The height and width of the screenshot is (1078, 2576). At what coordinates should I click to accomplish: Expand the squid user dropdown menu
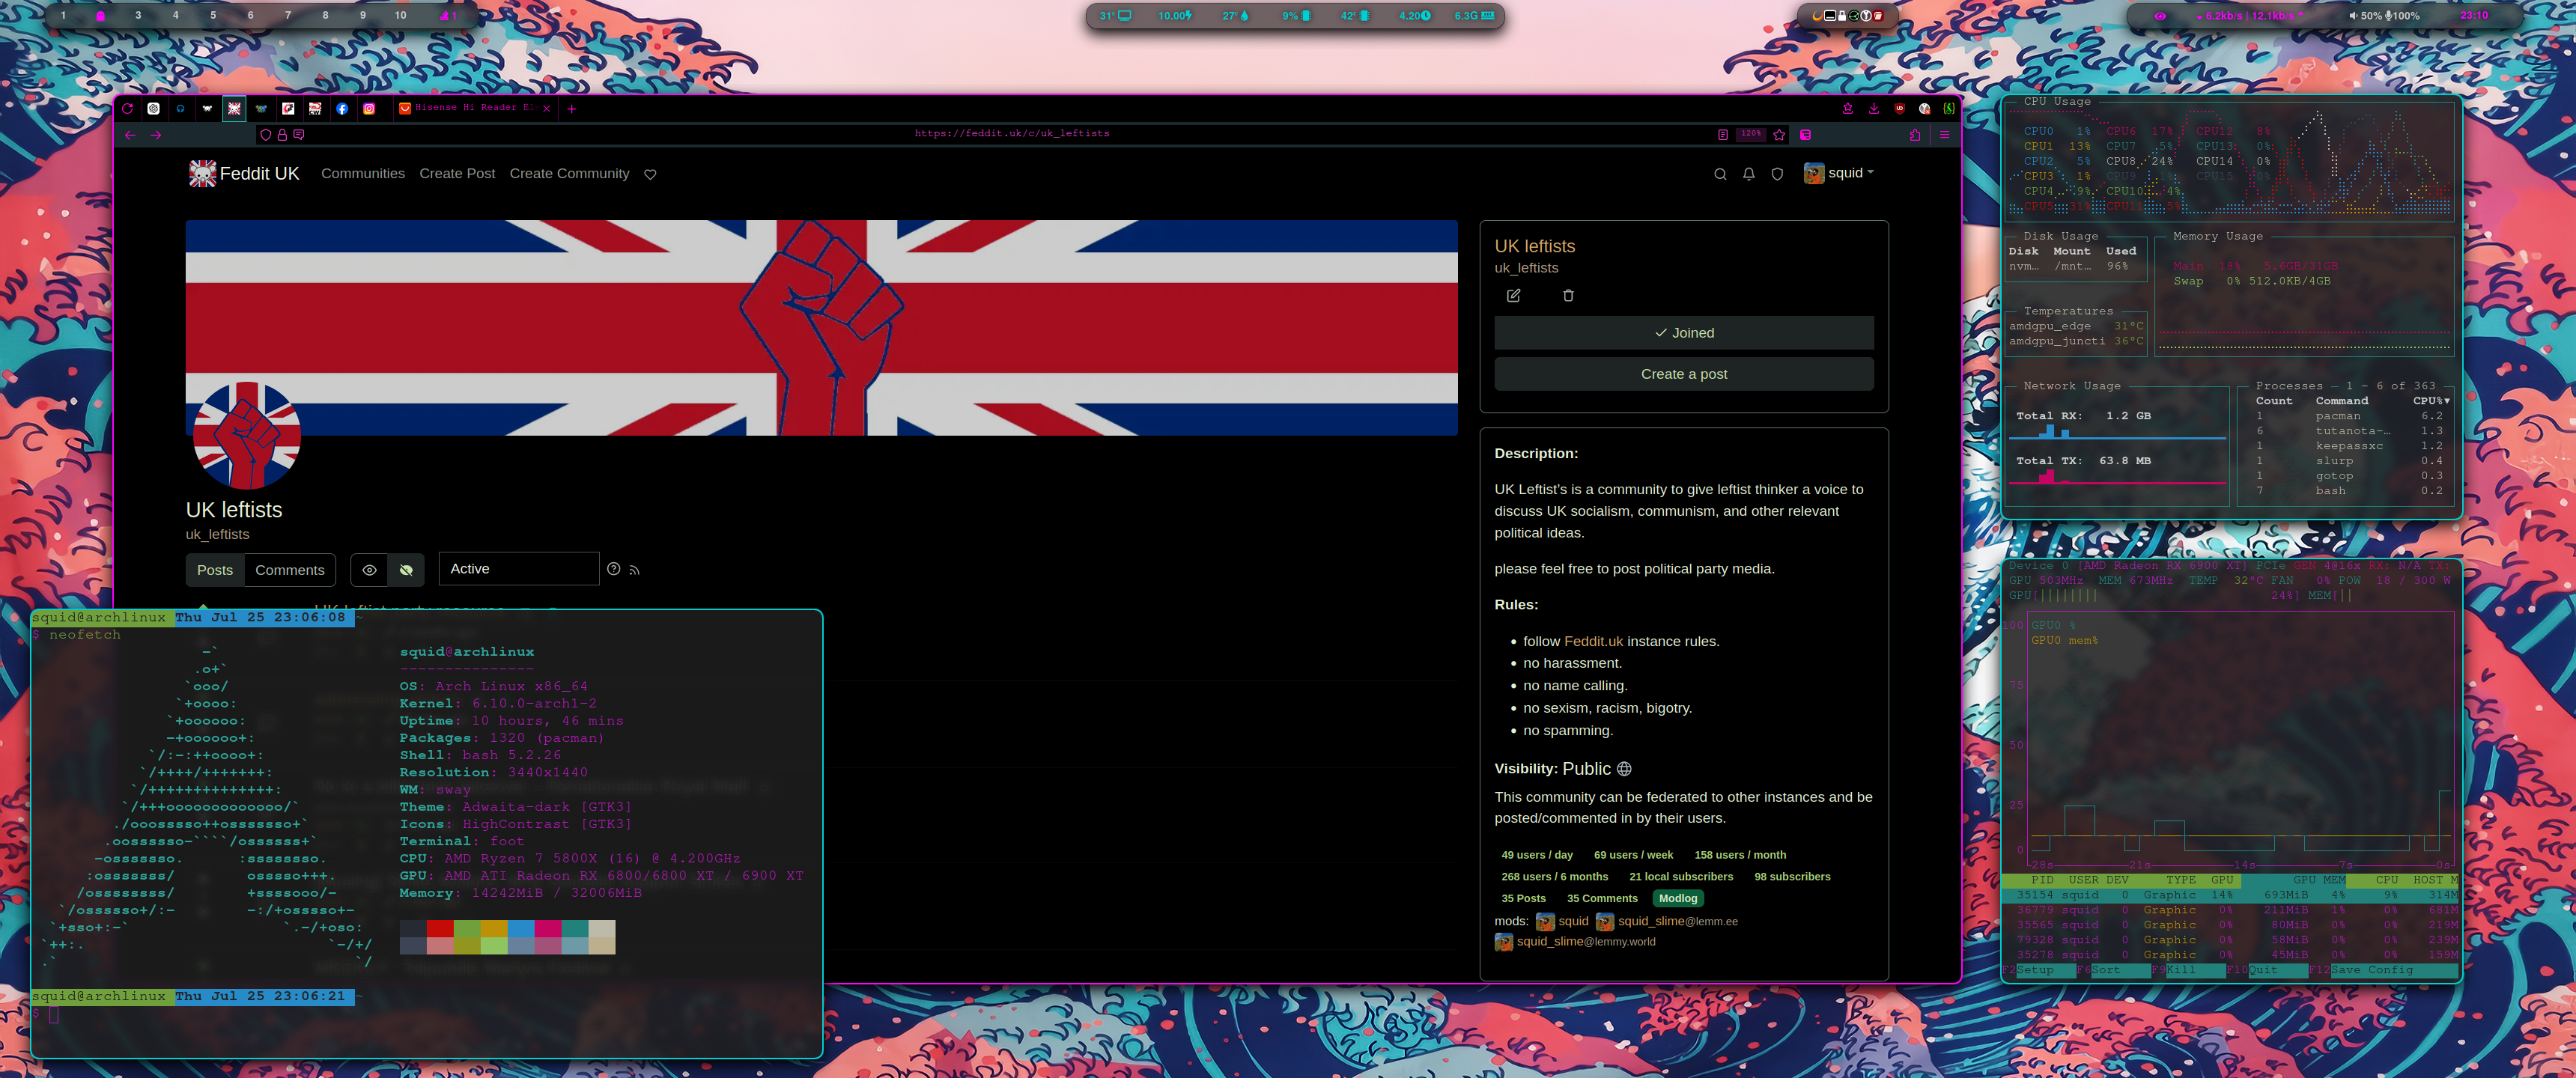pos(1839,173)
